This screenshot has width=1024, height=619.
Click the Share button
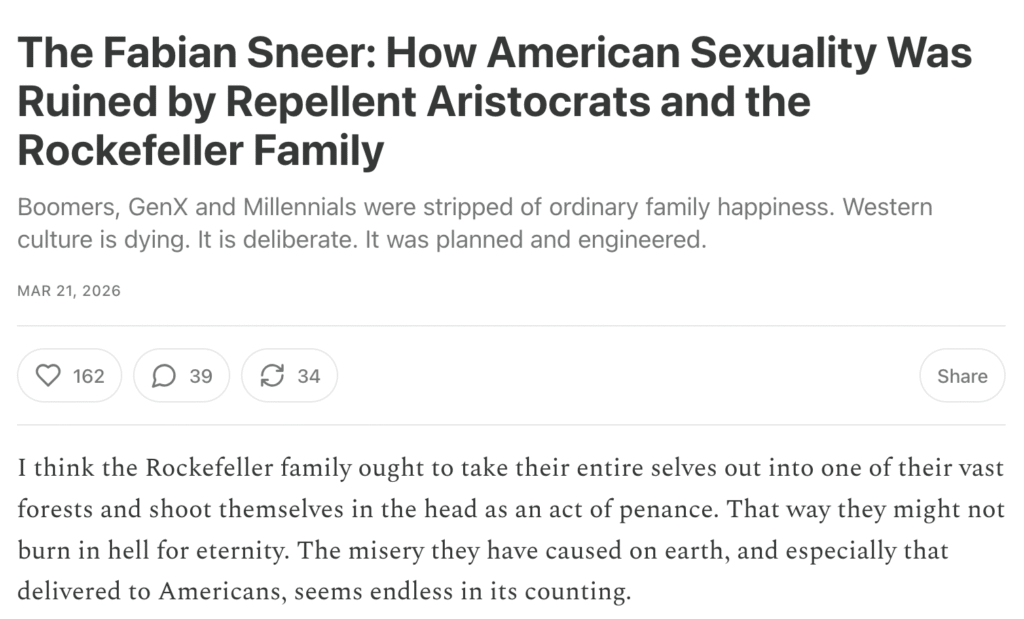962,376
